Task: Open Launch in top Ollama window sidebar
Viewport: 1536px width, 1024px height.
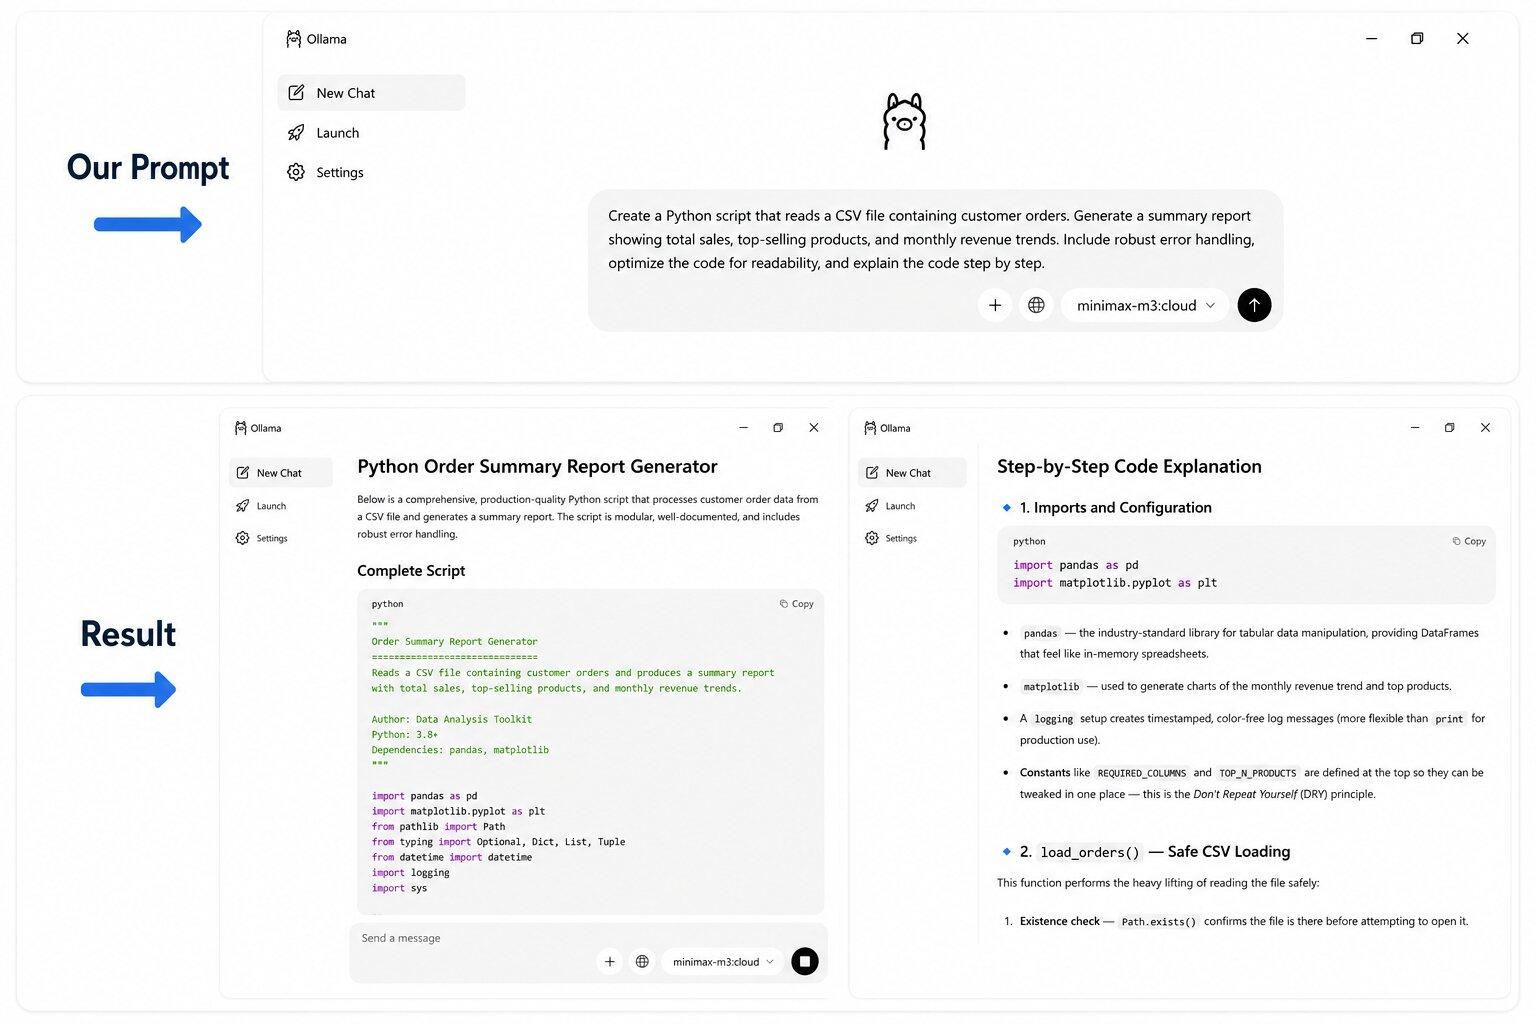Action: (337, 133)
